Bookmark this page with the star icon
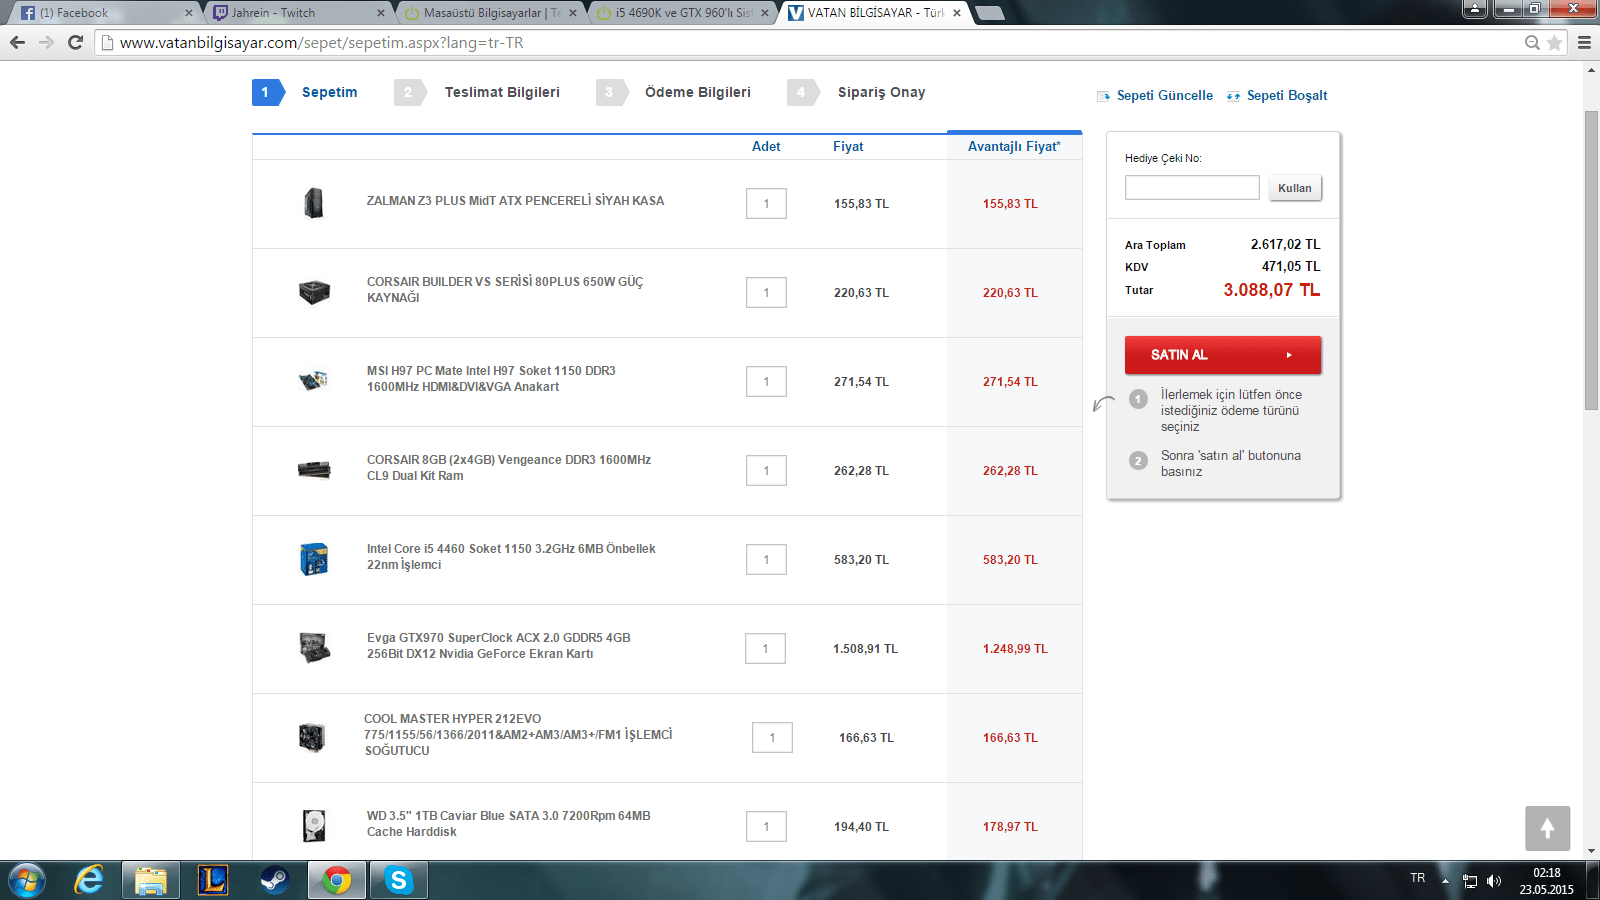Screen dimensions: 1600x900 [1554, 42]
